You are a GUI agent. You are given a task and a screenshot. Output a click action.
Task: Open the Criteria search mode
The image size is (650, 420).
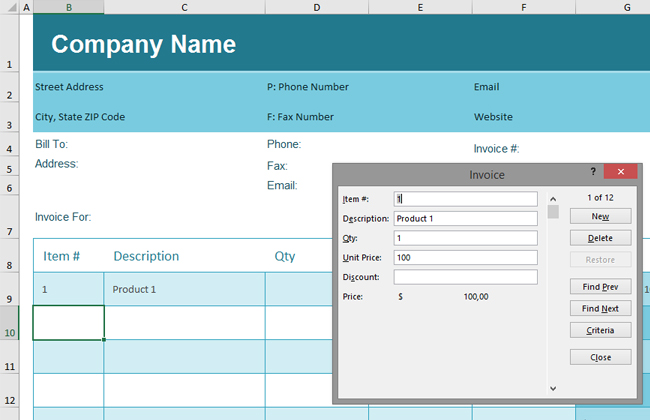[600, 330]
